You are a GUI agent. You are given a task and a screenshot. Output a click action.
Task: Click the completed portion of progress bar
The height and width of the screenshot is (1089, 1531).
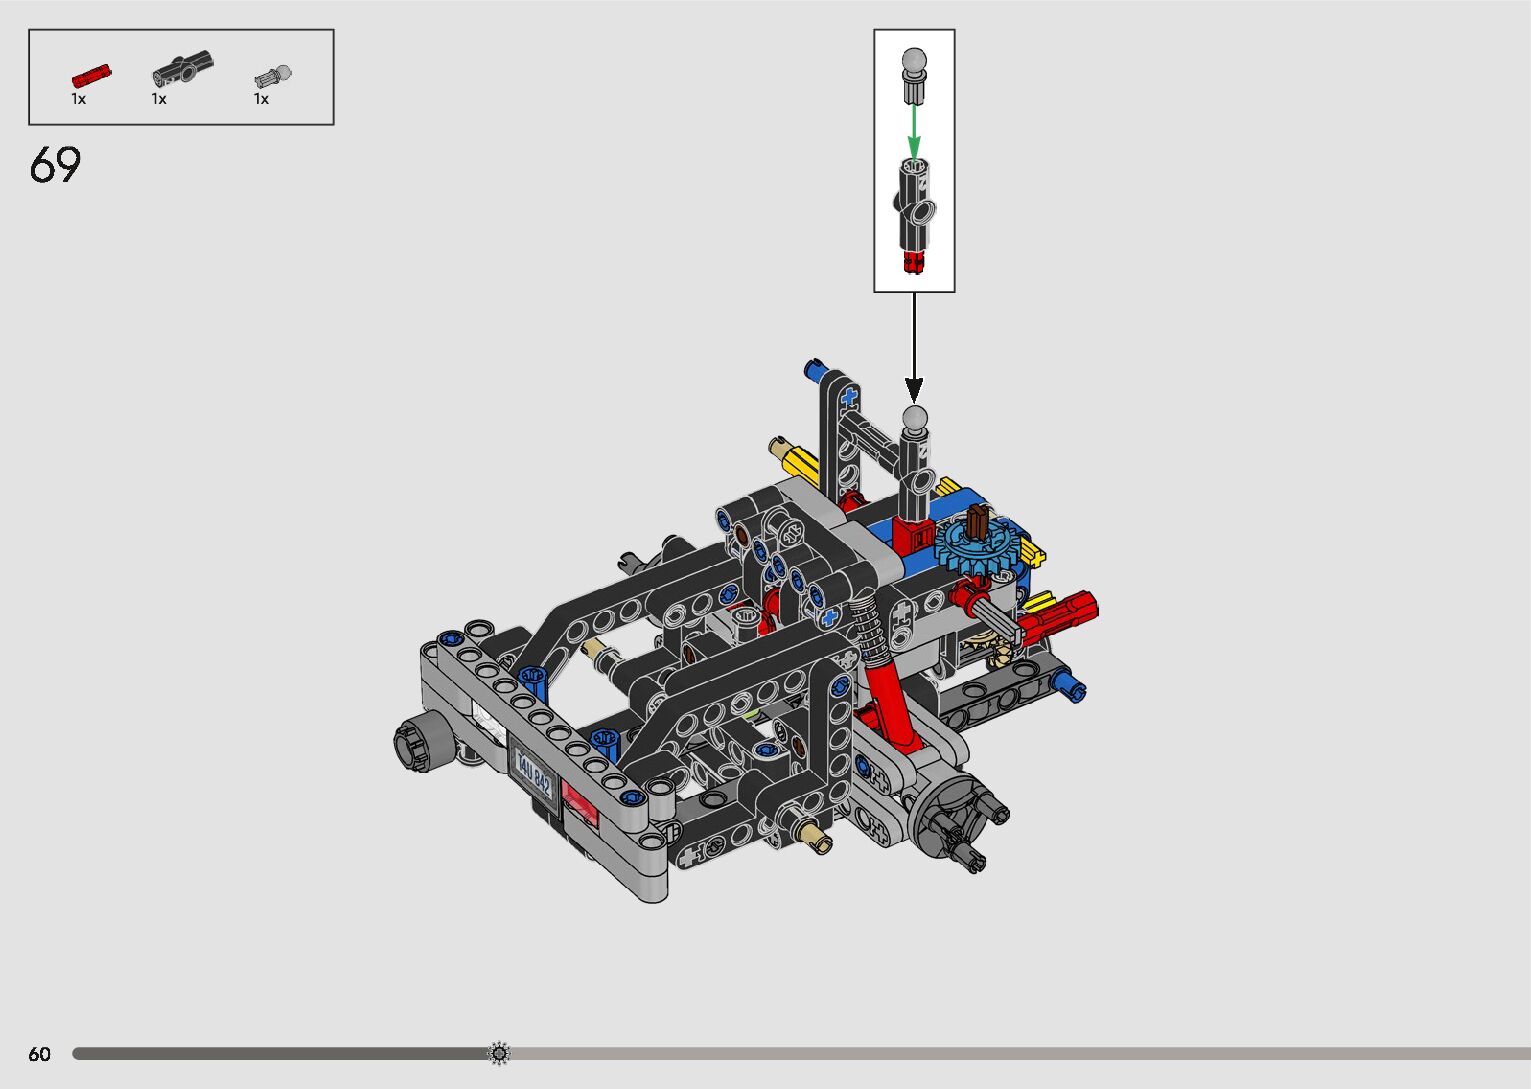point(280,1053)
